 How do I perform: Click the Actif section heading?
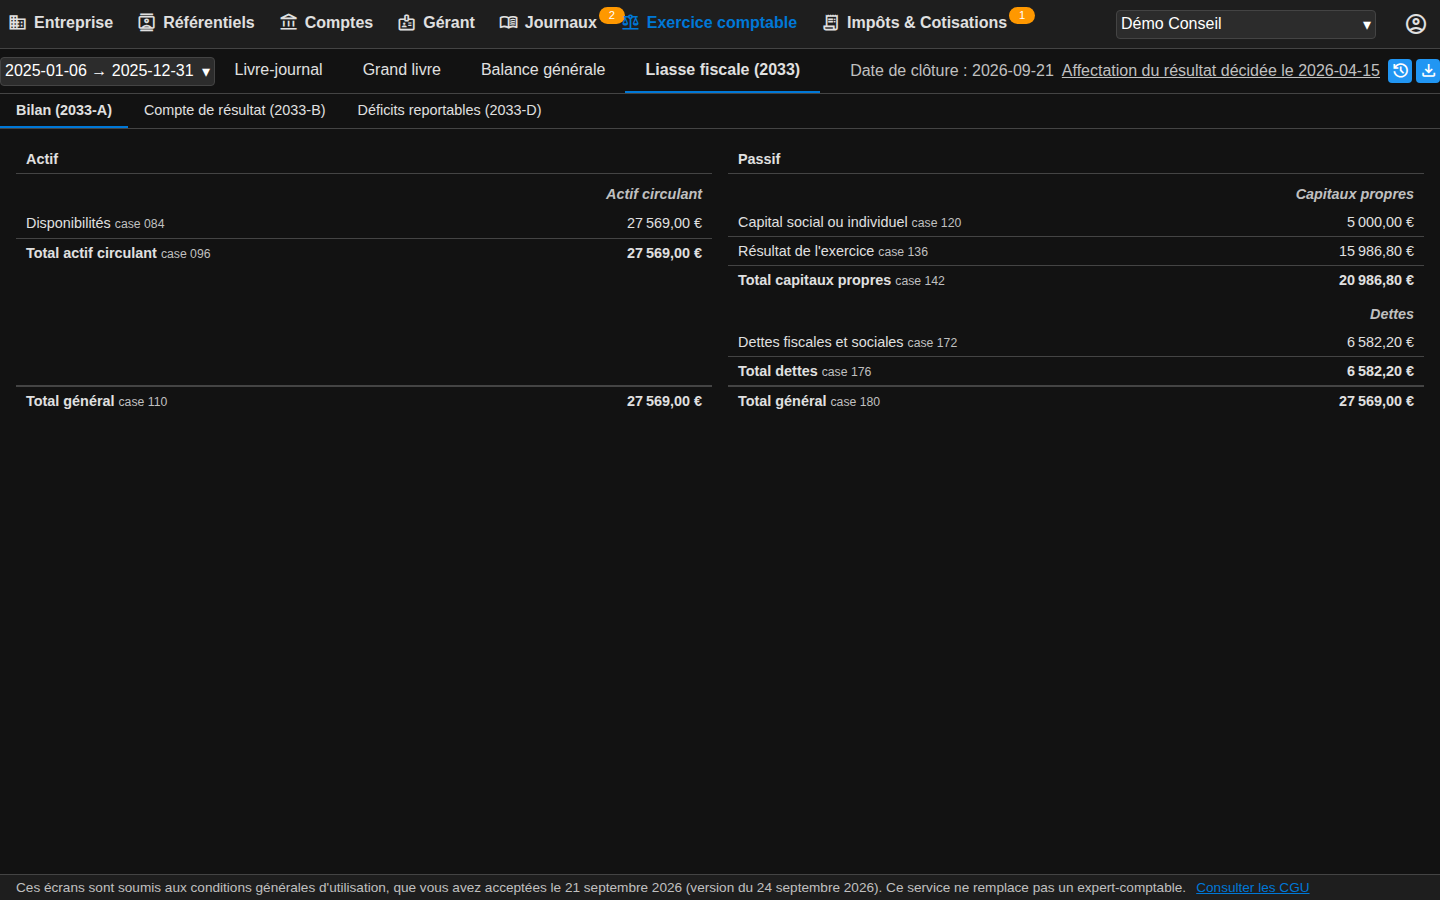click(x=42, y=159)
